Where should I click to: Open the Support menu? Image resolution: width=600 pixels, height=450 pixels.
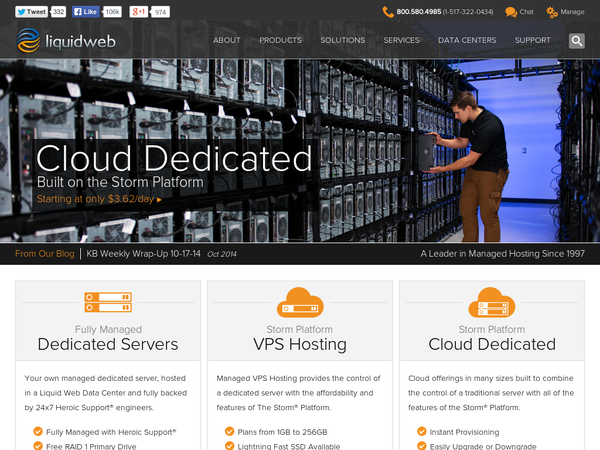click(532, 40)
